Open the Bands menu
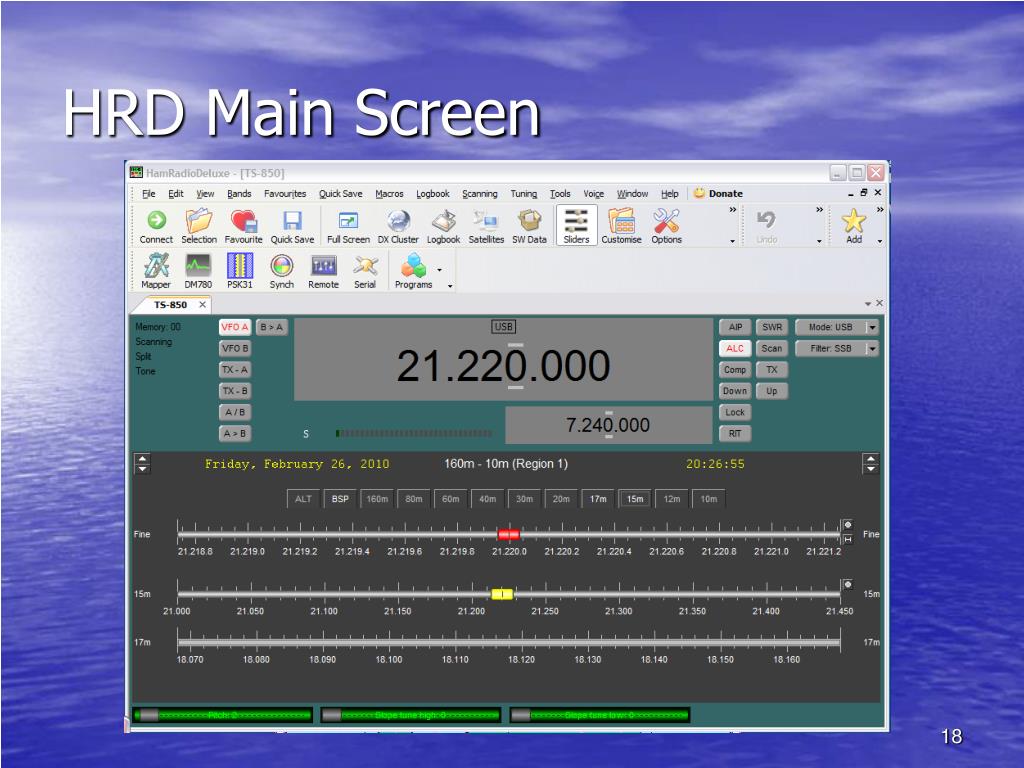Viewport: 1024px width, 768px height. pyautogui.click(x=239, y=194)
